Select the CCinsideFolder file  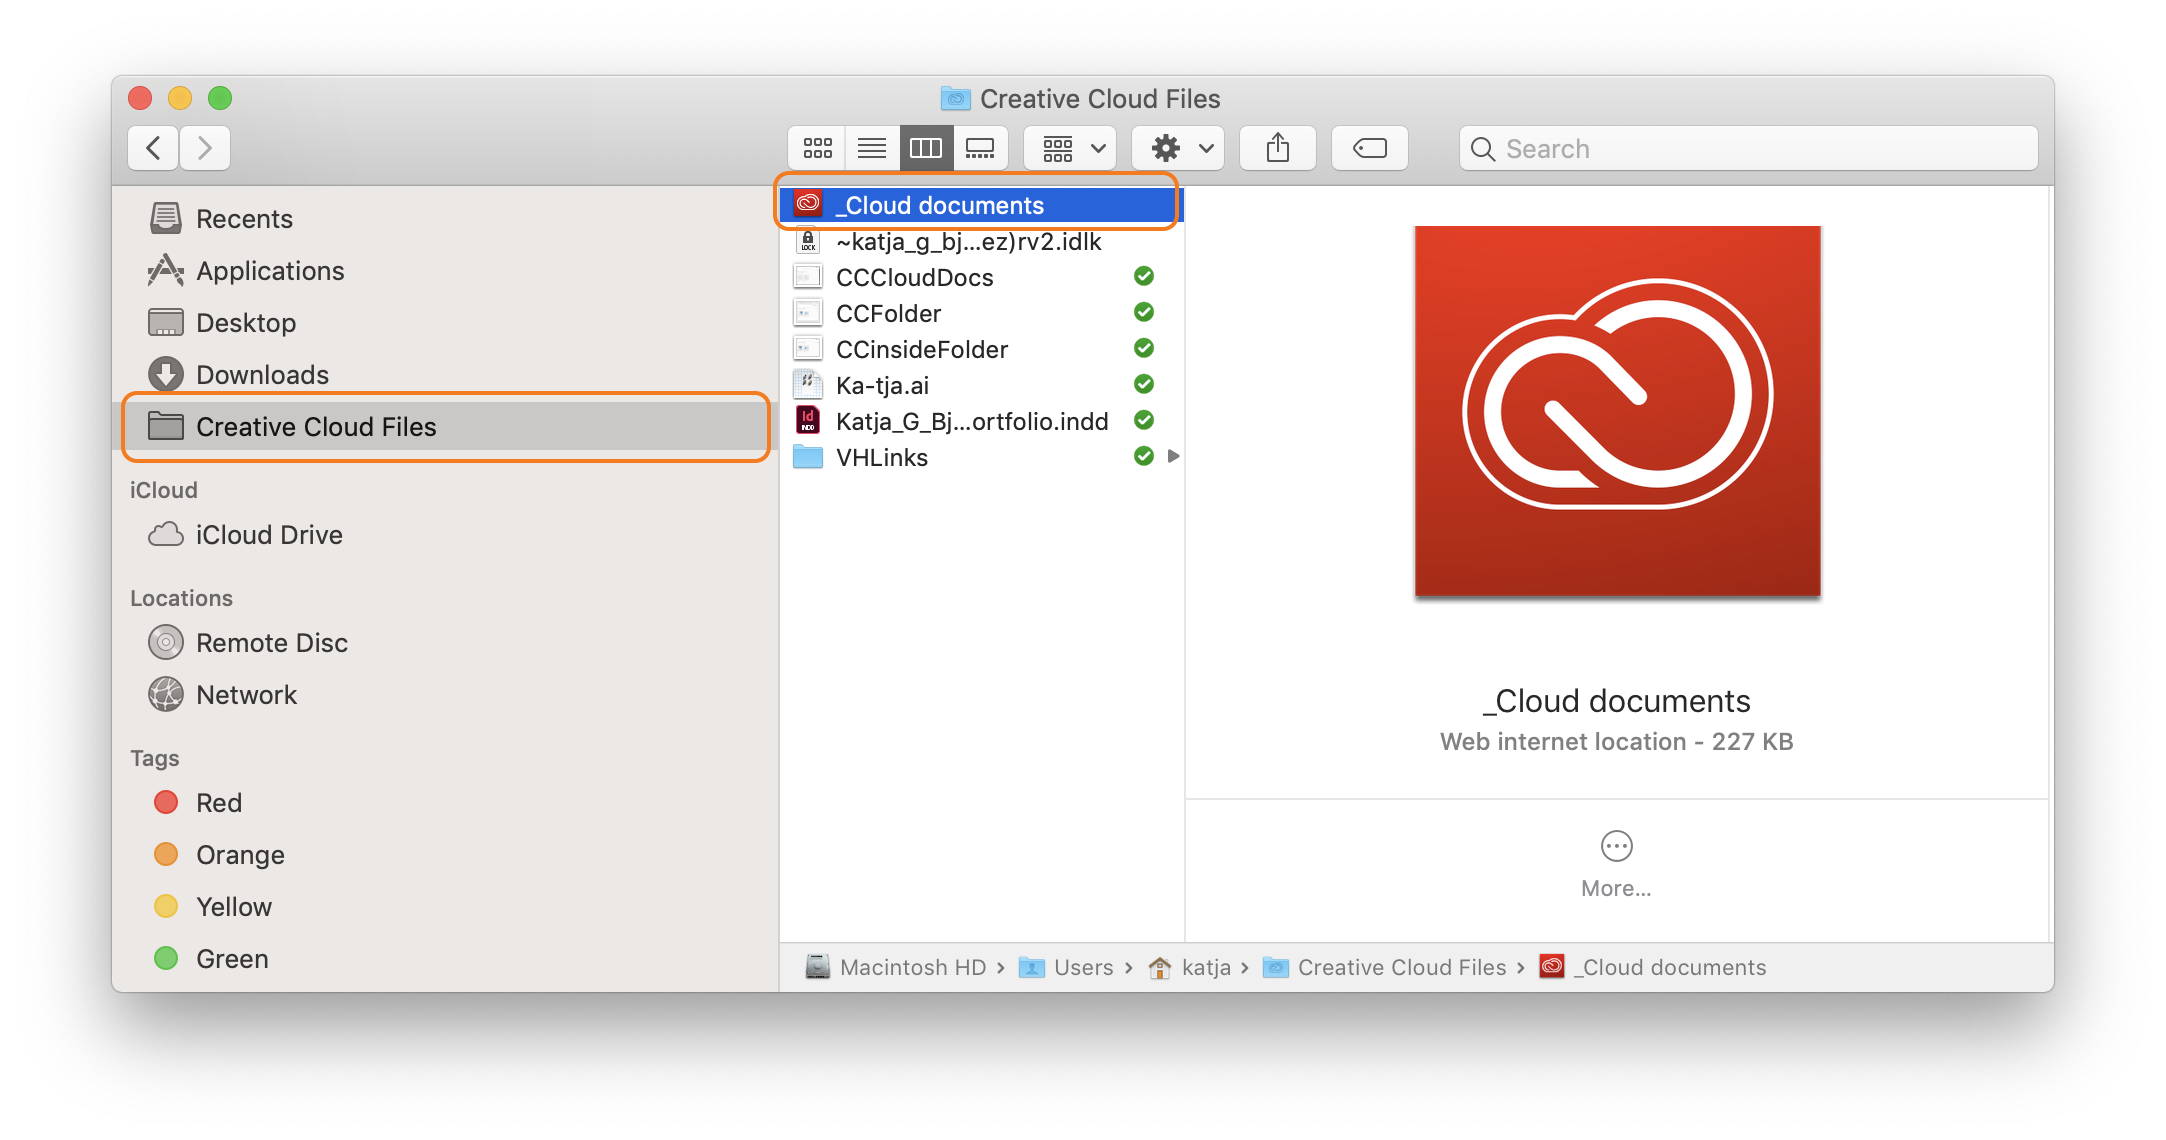click(980, 349)
